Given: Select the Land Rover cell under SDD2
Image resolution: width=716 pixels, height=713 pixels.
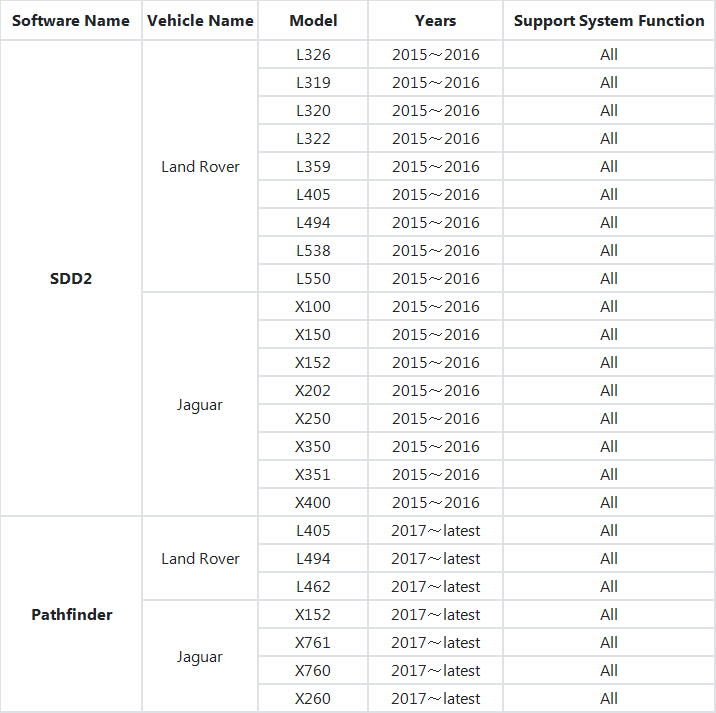Looking at the screenshot, I should tap(200, 166).
